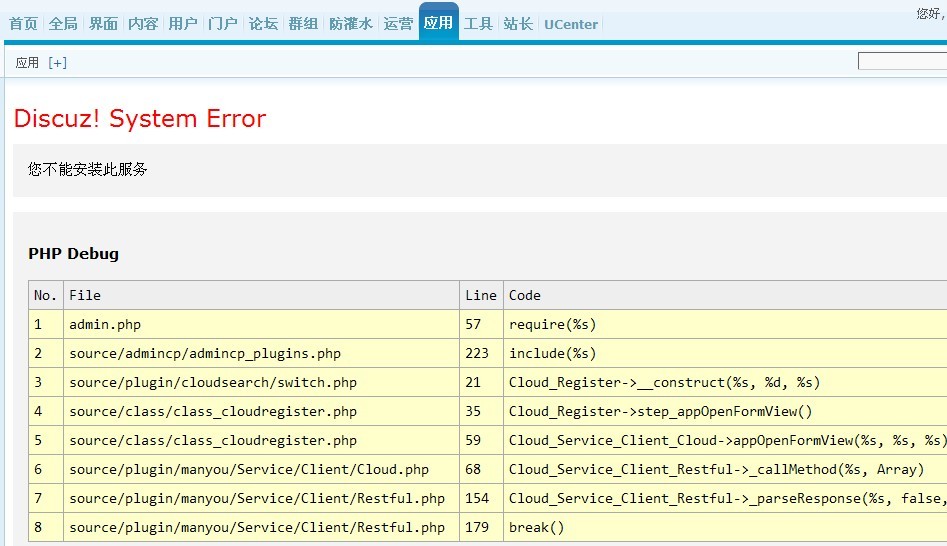Select the include(%s) code cell

(725, 353)
